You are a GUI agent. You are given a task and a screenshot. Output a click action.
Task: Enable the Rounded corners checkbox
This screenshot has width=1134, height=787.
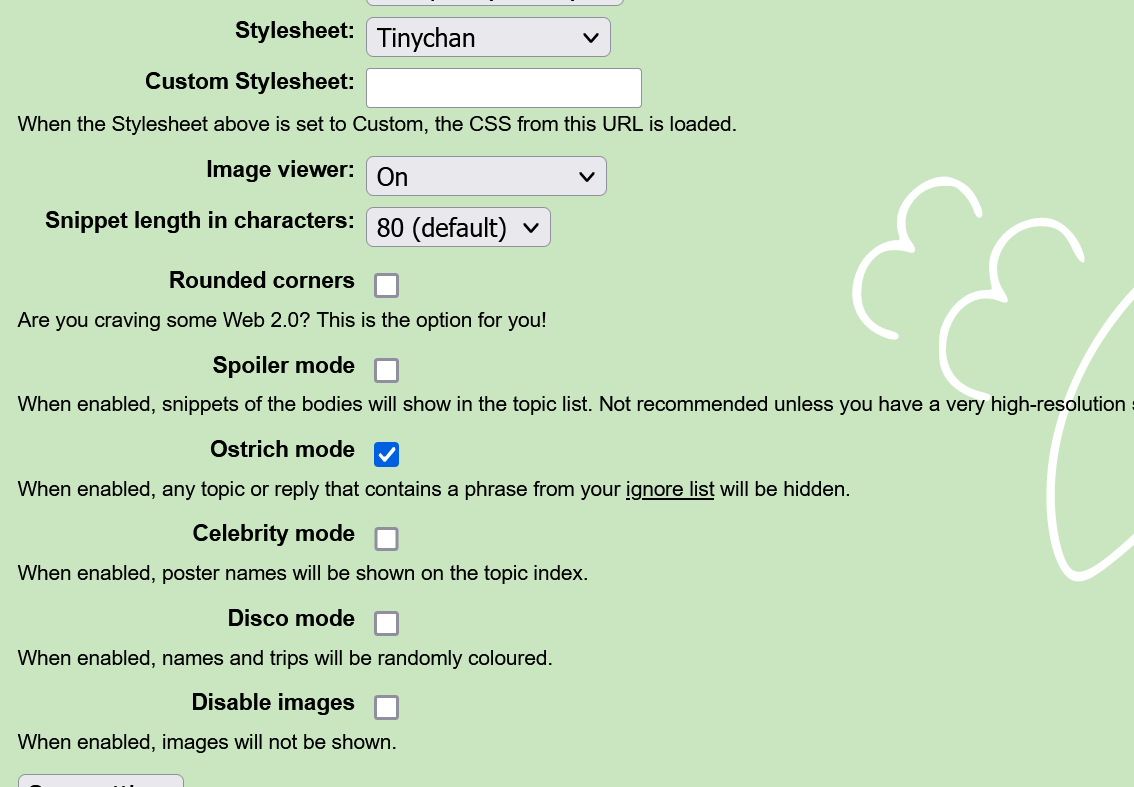click(x=386, y=286)
